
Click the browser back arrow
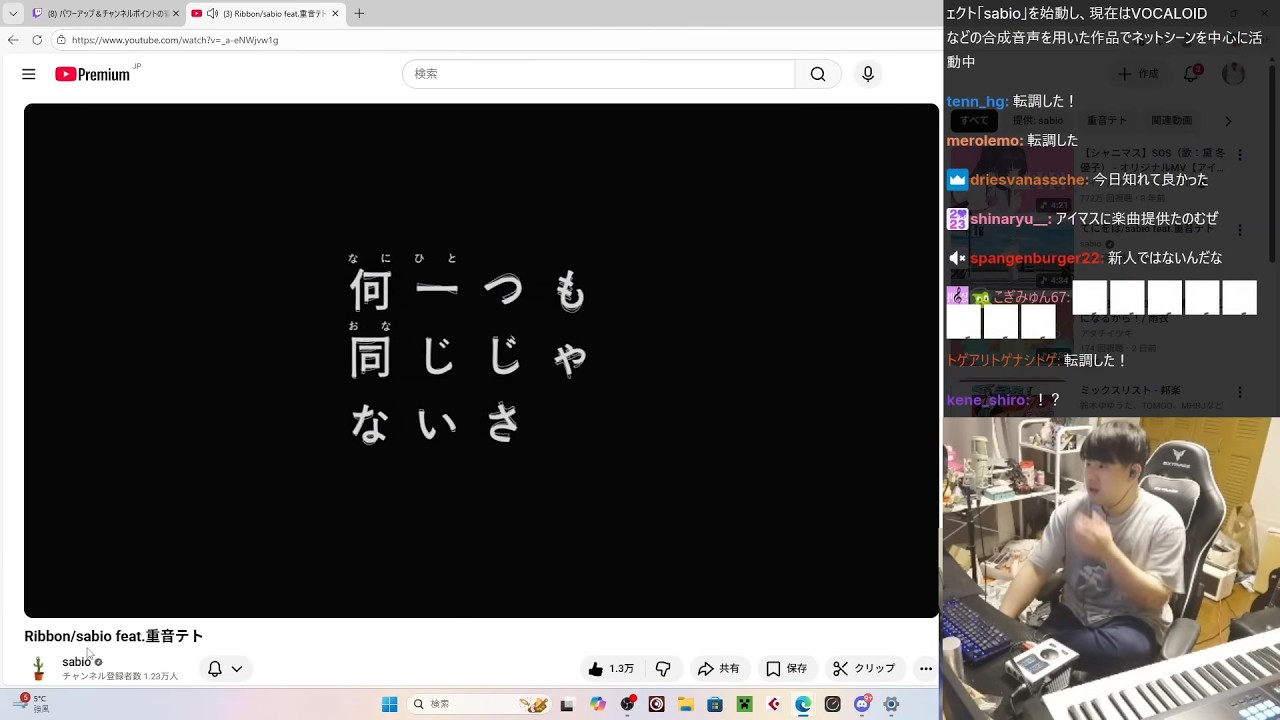(x=13, y=40)
